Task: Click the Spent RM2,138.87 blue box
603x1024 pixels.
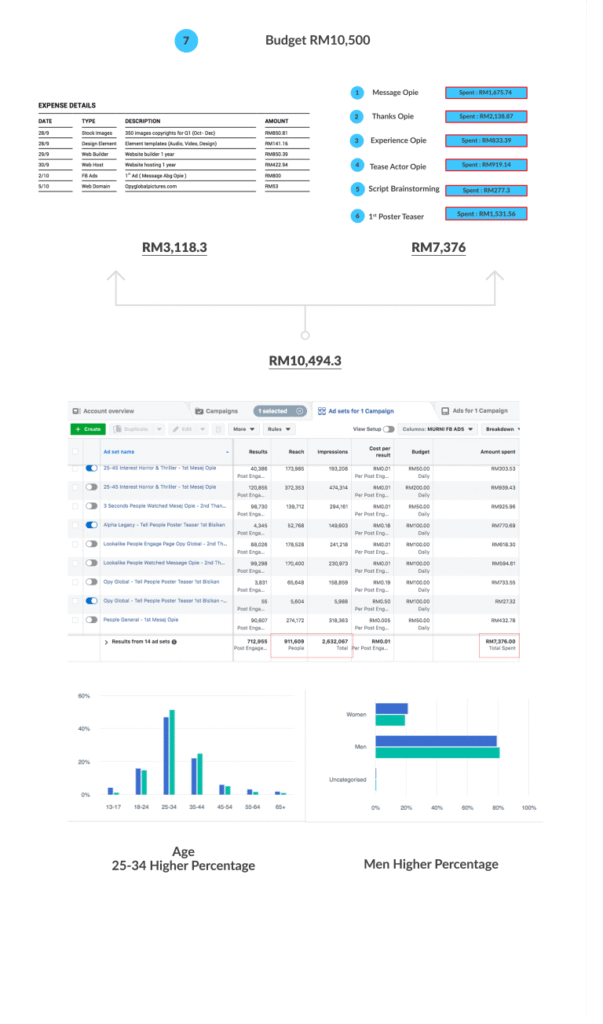Action: pos(486,117)
